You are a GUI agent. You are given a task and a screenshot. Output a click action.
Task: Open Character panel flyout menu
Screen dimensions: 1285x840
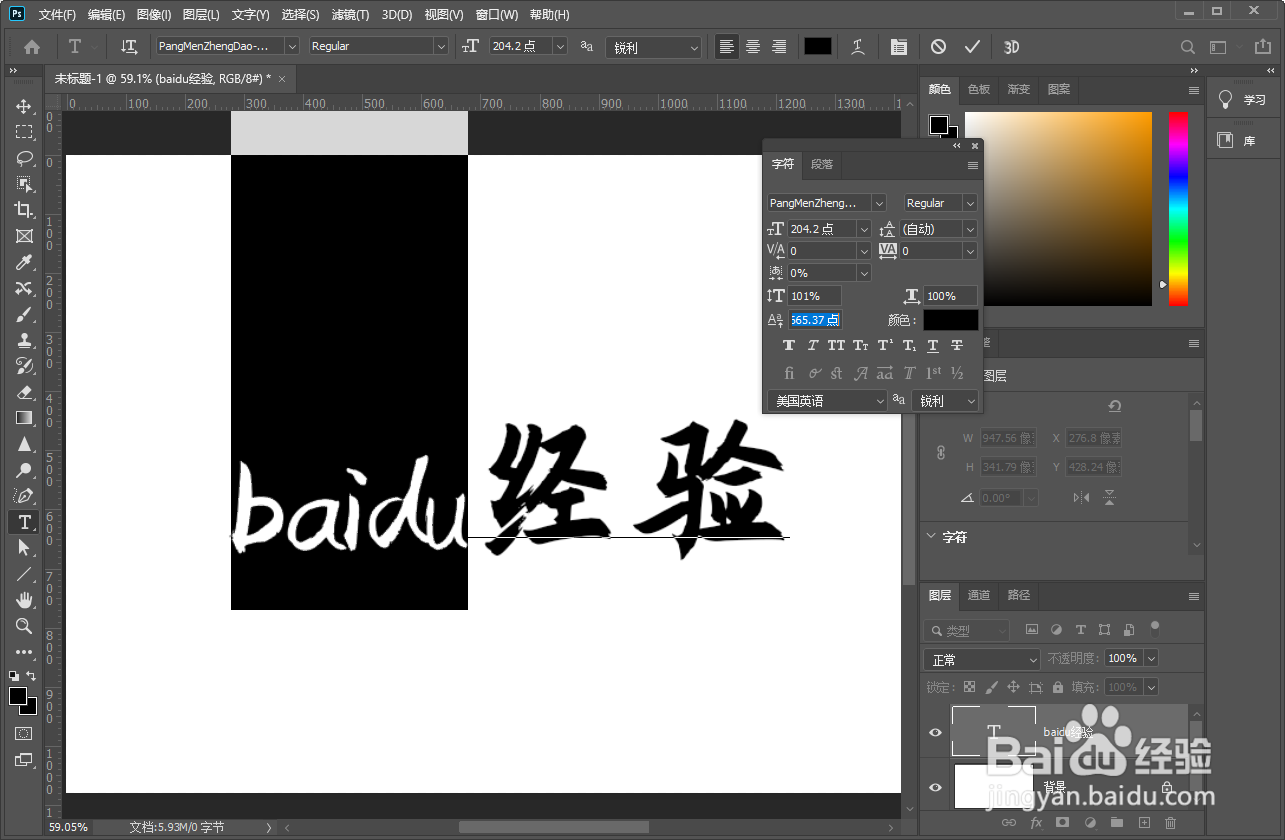(x=973, y=165)
